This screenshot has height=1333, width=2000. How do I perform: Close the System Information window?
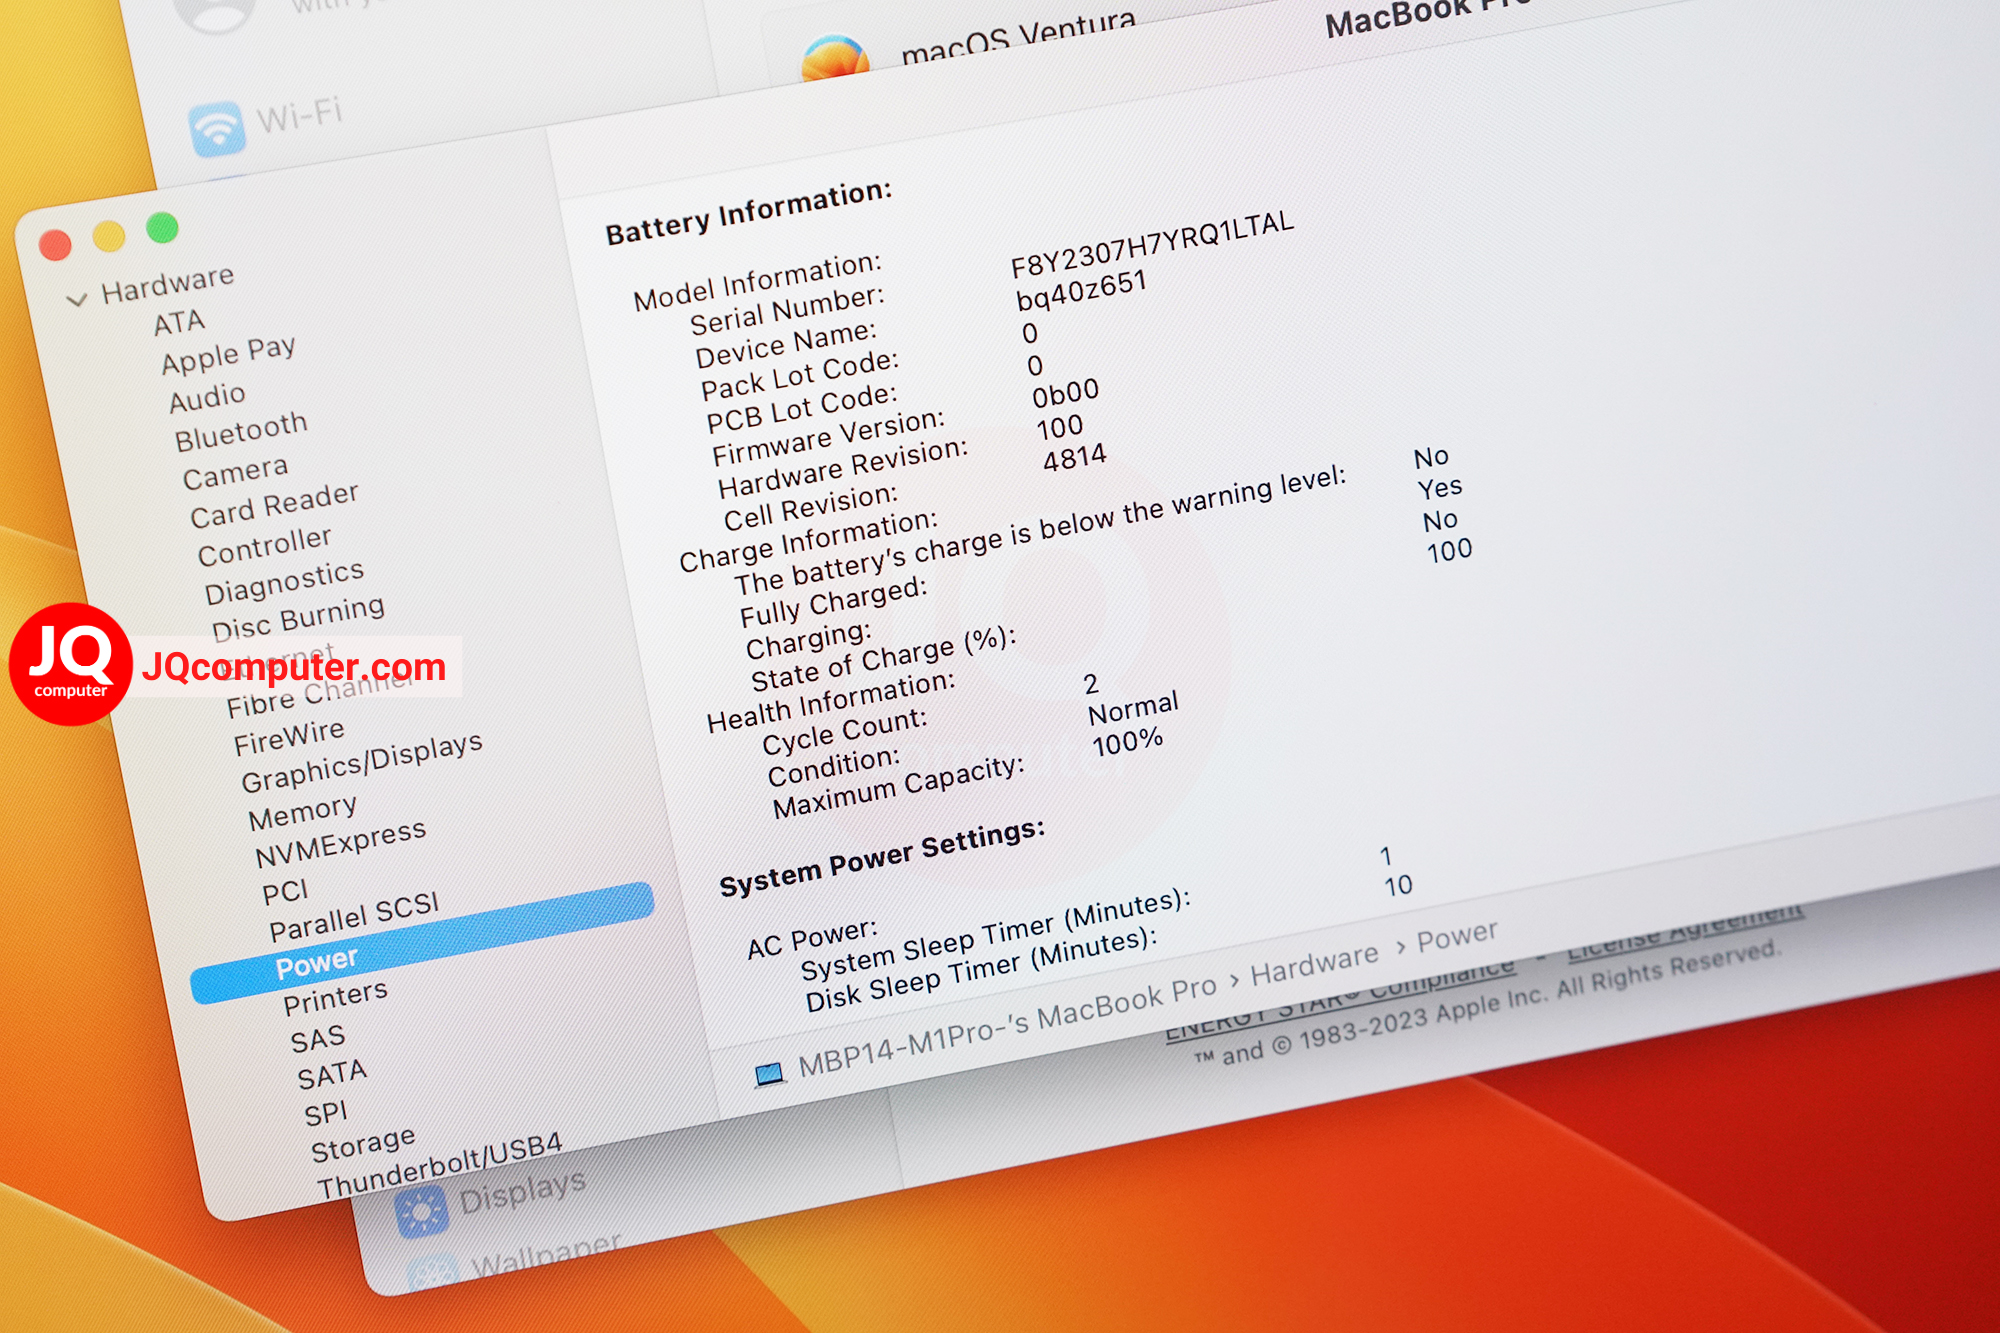pyautogui.click(x=55, y=246)
